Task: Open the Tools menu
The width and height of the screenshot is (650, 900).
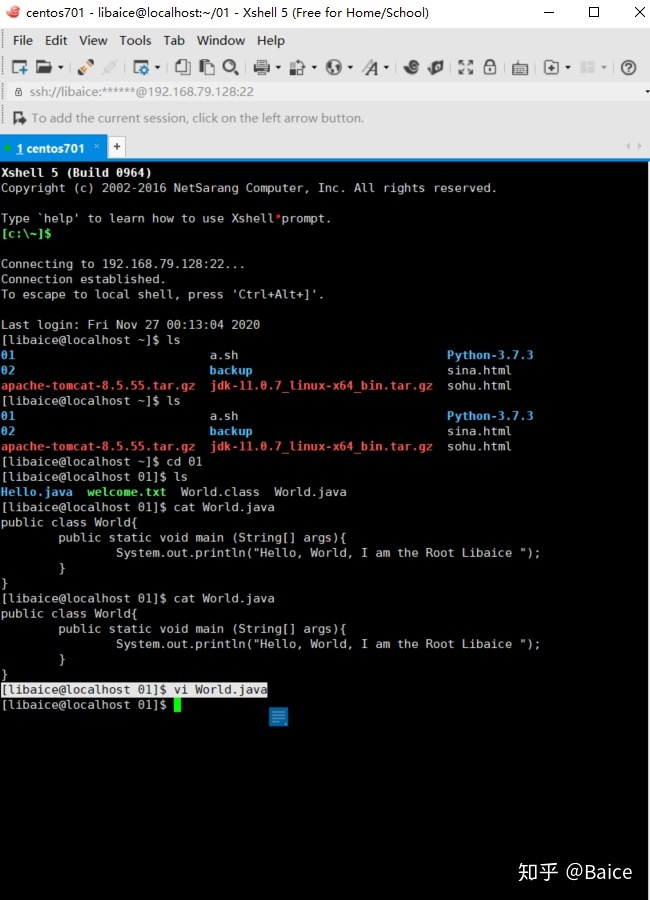Action: coord(136,40)
